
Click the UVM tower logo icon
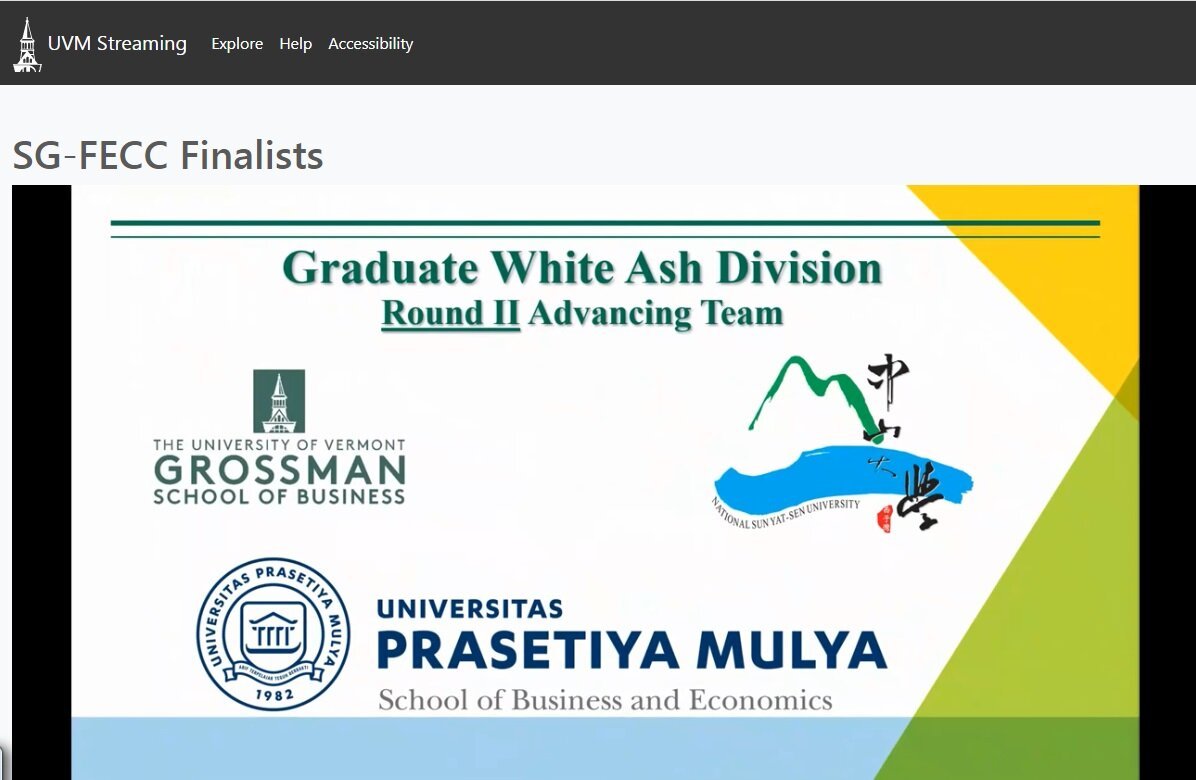tap(27, 45)
